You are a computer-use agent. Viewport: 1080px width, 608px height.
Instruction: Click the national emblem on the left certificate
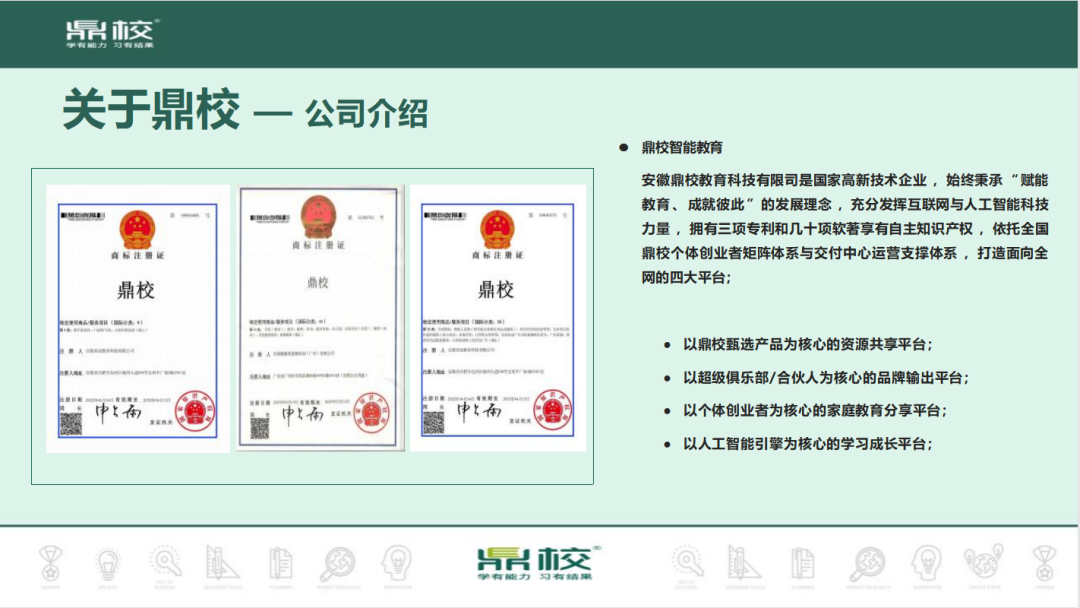(138, 230)
